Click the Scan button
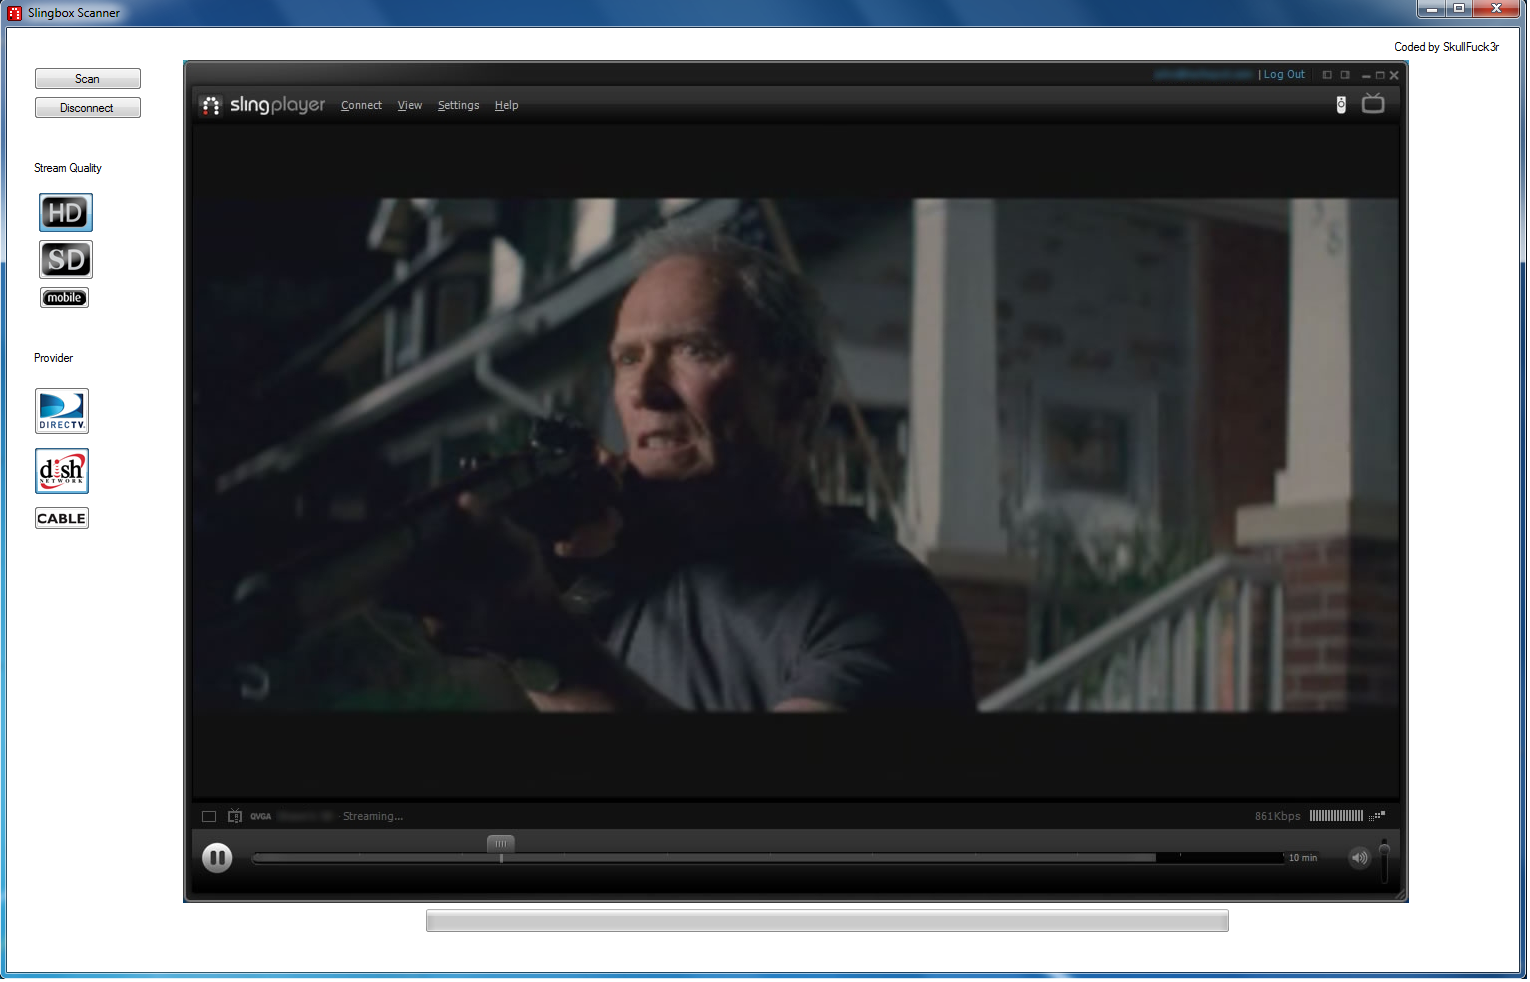Screen dimensions: 1530x982 click(88, 79)
